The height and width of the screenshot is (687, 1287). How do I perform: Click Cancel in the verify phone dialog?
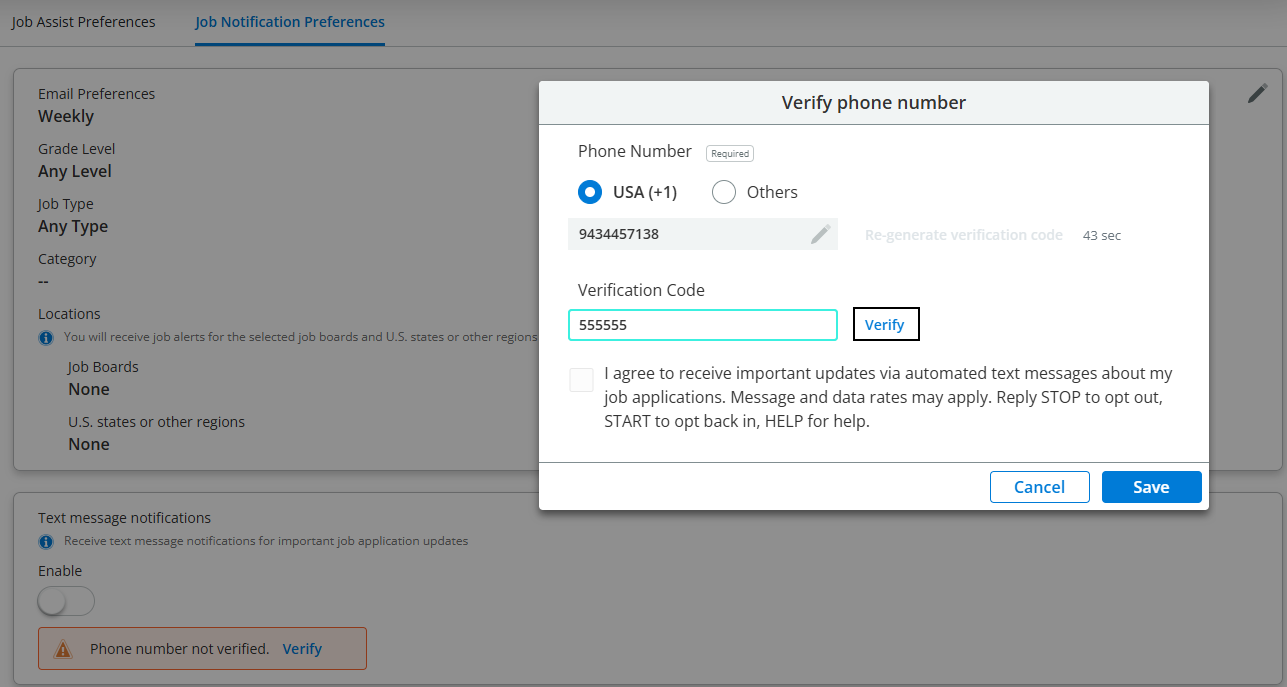[x=1039, y=487]
